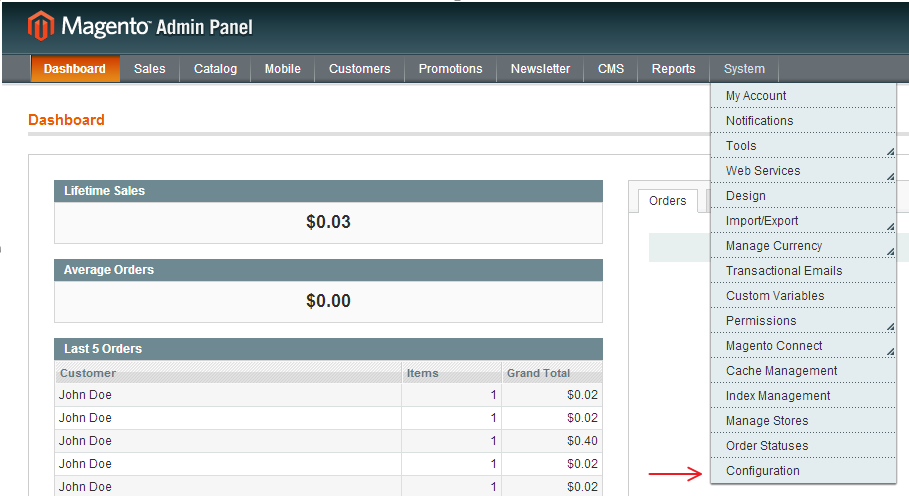Select My Account from System menu
The width and height of the screenshot is (909, 496).
tap(803, 96)
